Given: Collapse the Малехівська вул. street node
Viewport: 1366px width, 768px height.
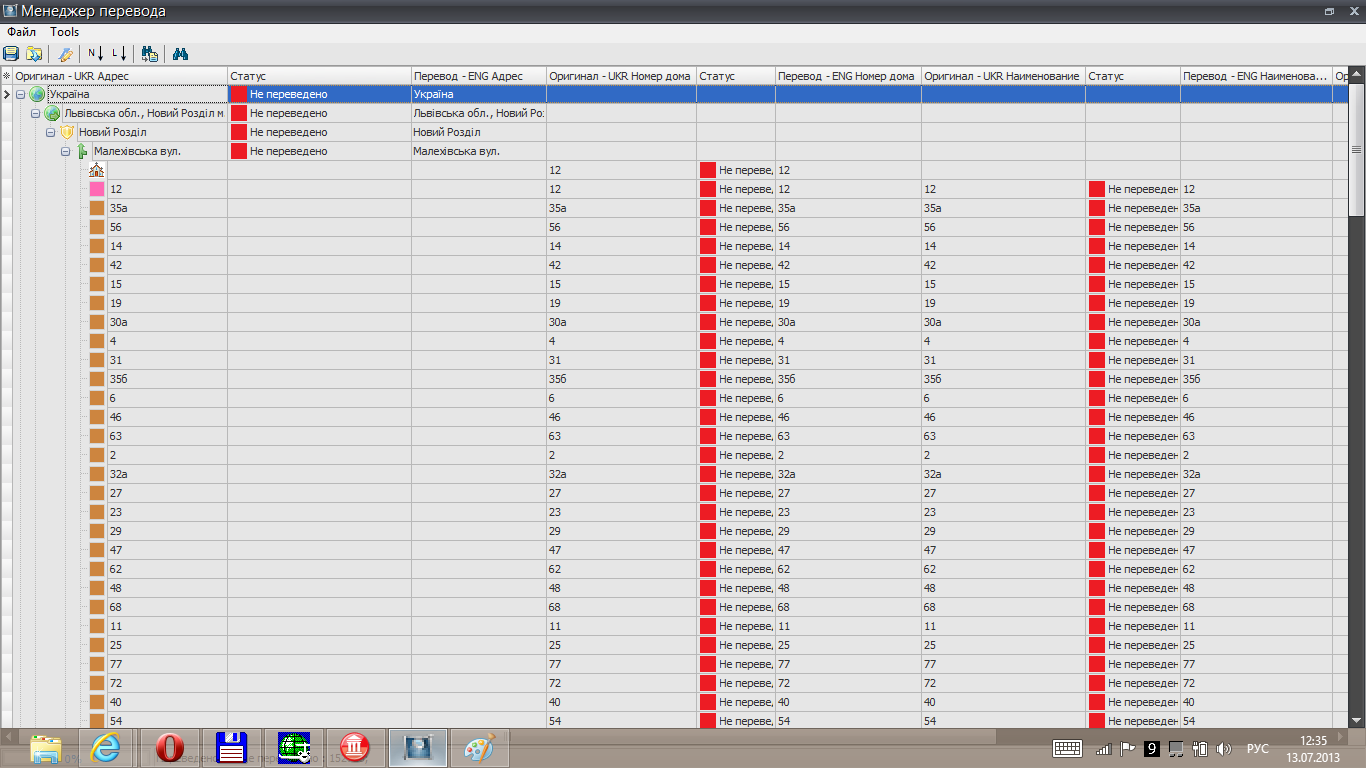Looking at the screenshot, I should [x=65, y=151].
